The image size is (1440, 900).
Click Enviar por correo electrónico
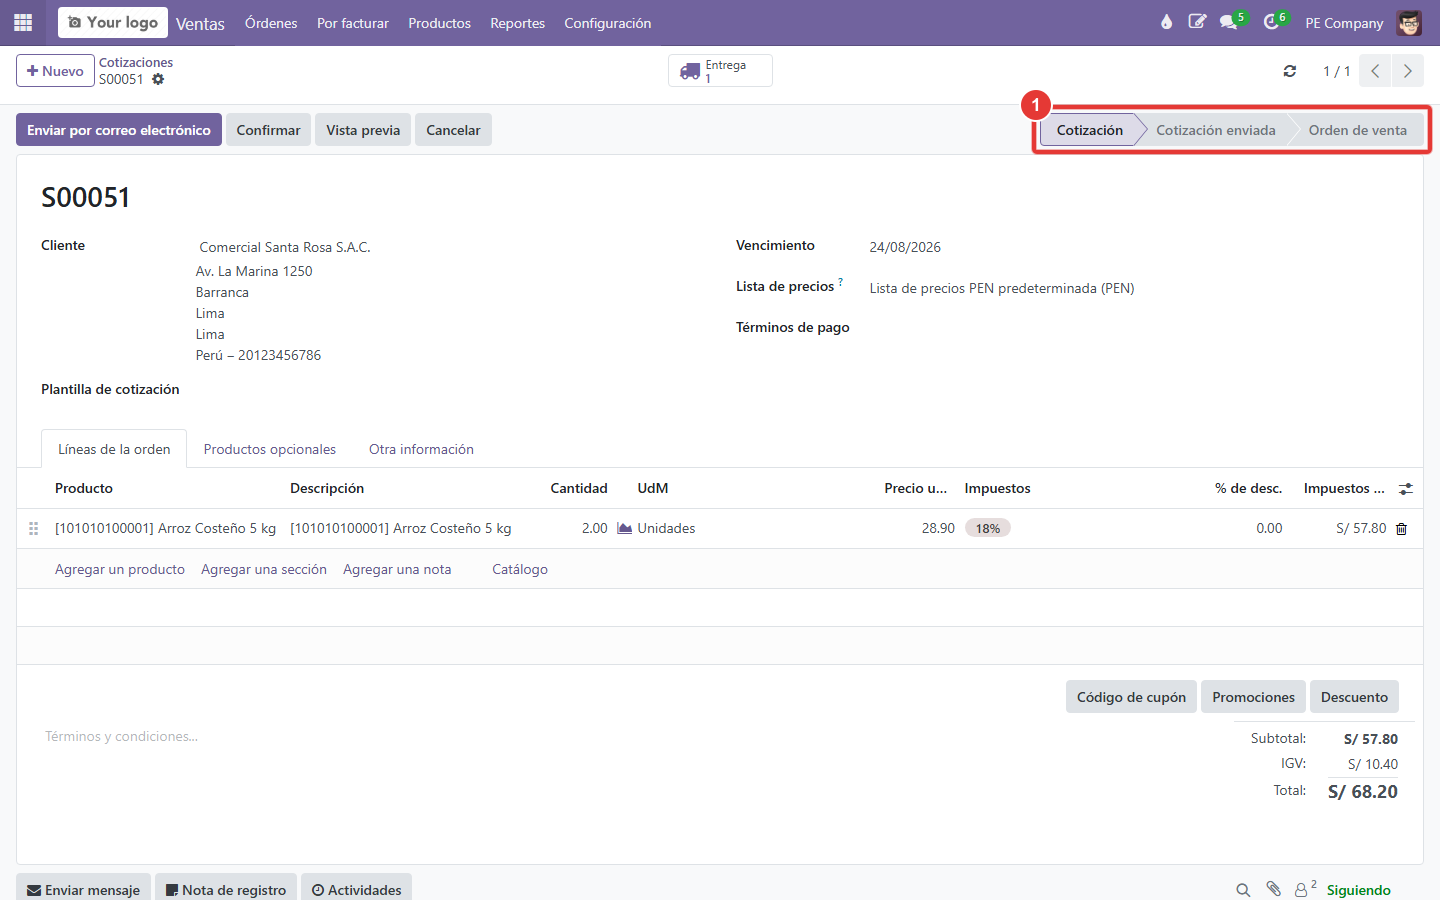(x=119, y=130)
